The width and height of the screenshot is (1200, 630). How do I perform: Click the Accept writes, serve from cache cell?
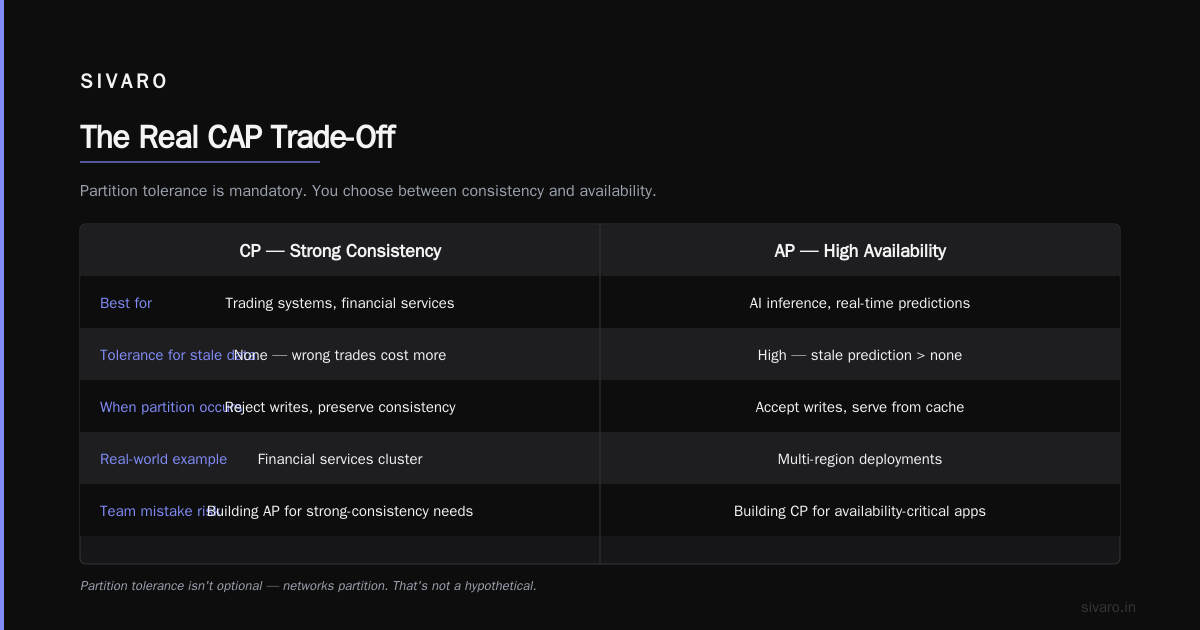[860, 407]
